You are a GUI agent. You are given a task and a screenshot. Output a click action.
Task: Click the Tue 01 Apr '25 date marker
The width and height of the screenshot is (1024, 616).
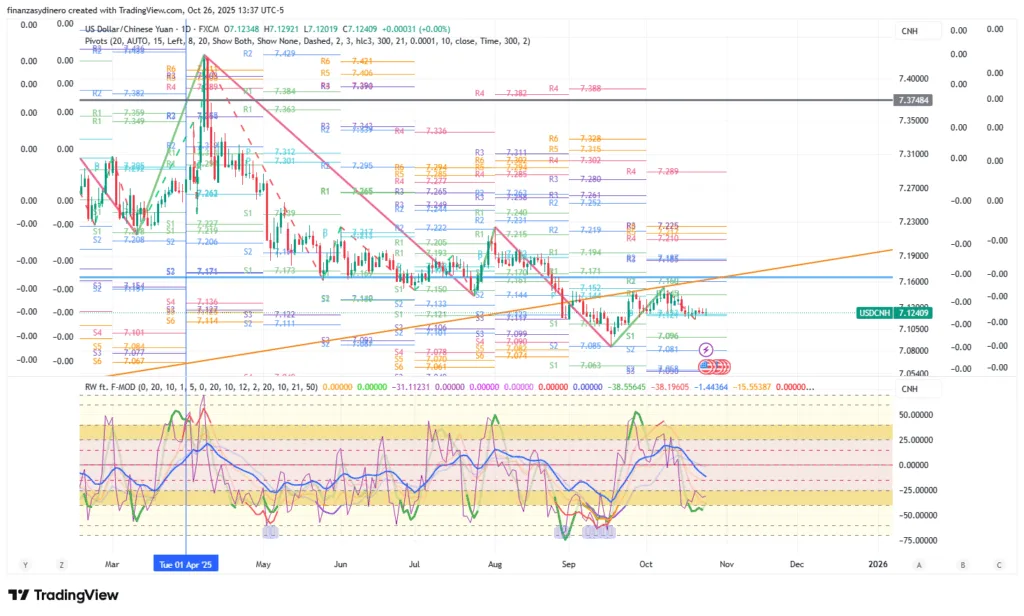(186, 564)
